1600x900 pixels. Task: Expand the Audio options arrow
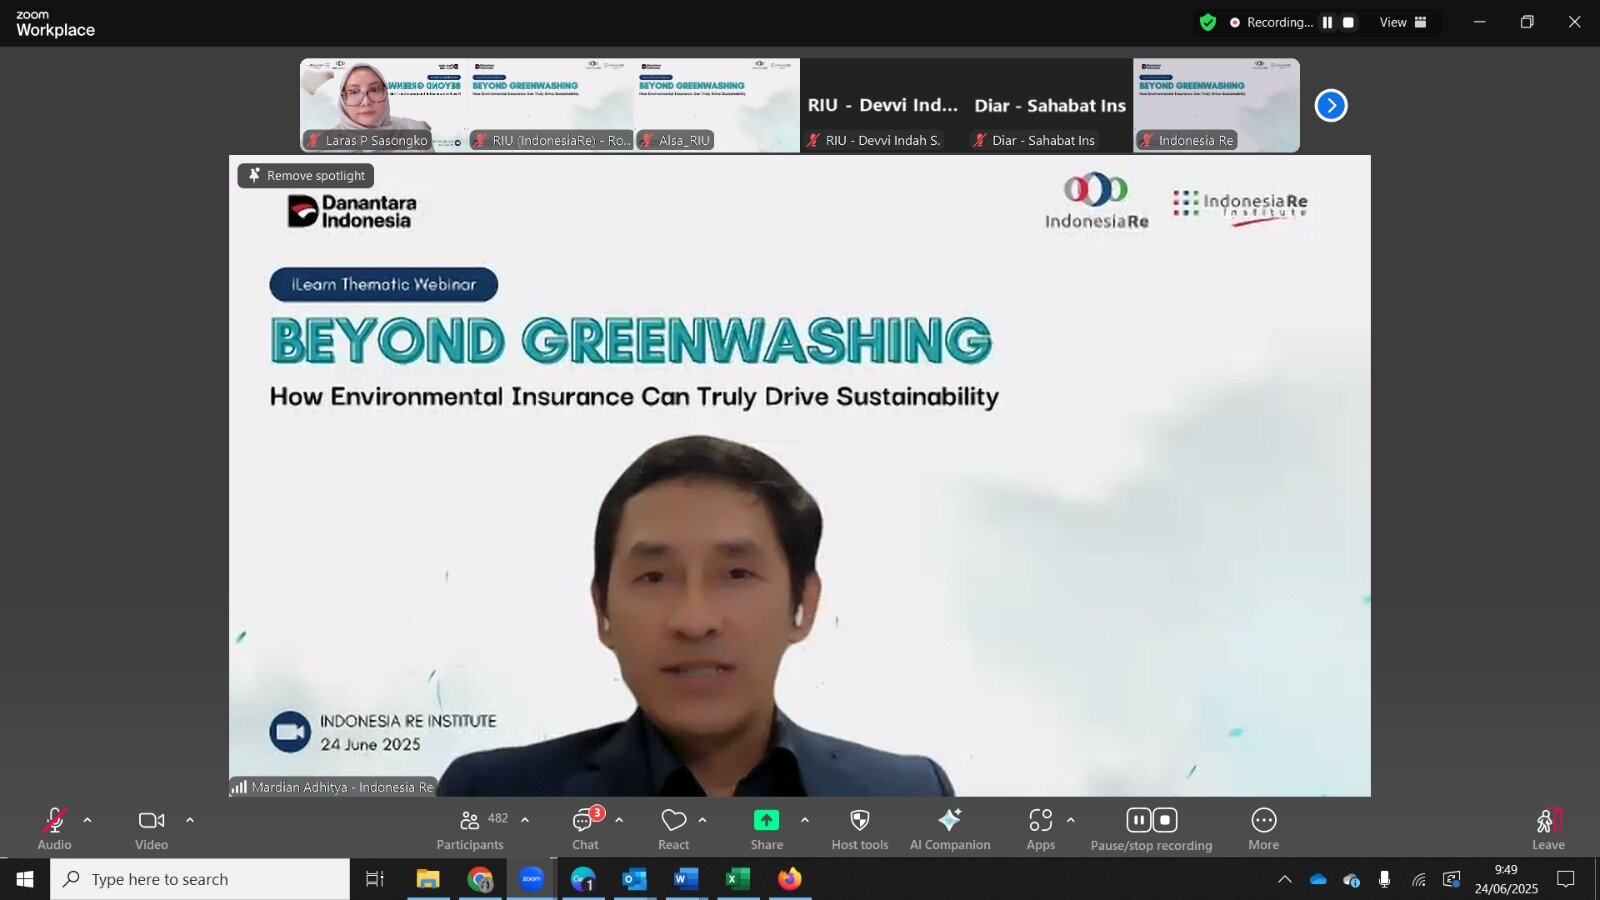(x=87, y=820)
